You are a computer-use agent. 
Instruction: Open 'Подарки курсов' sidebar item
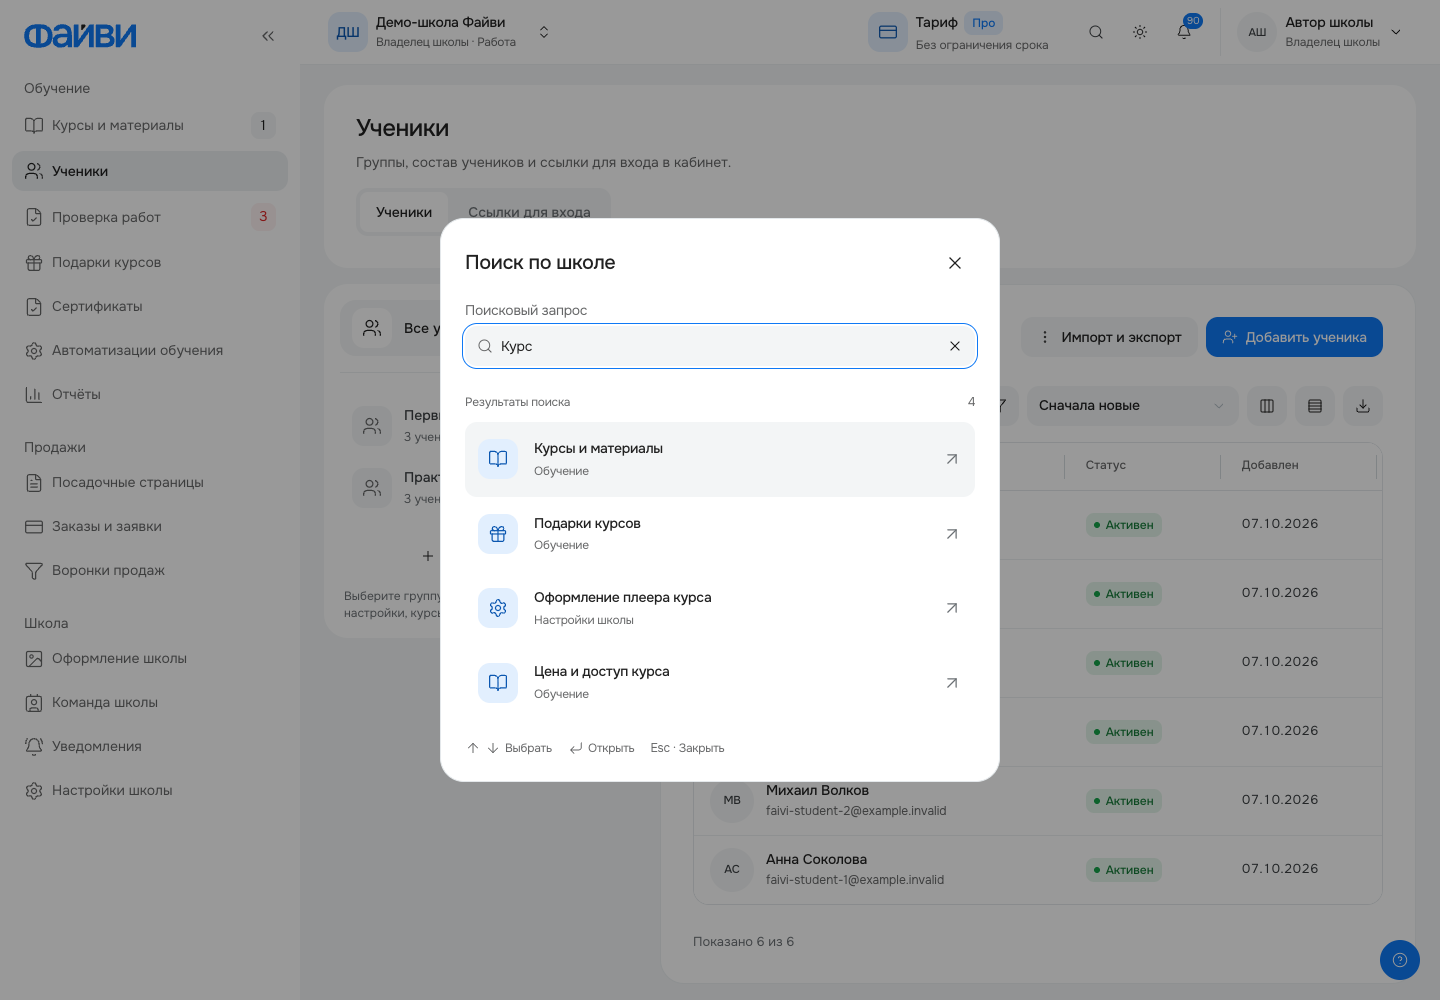tap(150, 262)
